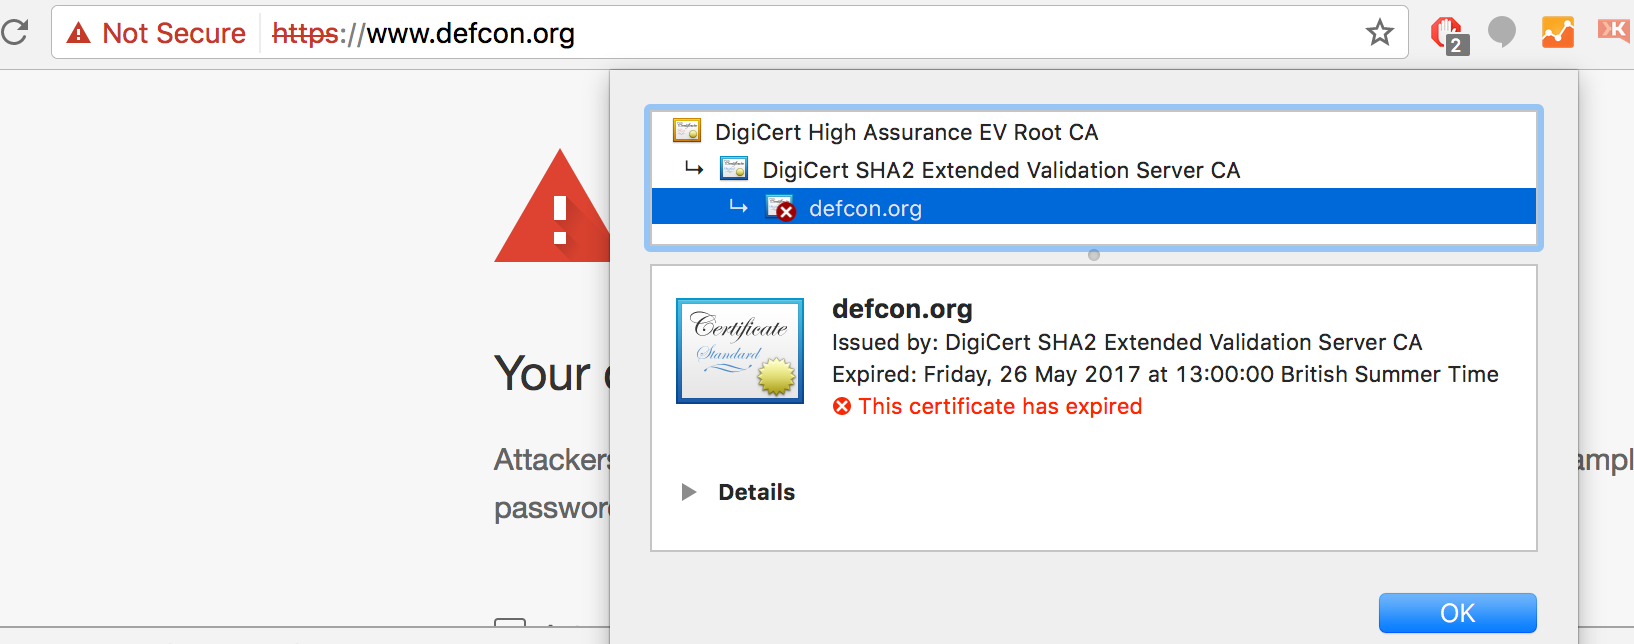Click the Klout extension icon
Screen dimensions: 1634x644
tap(1613, 30)
